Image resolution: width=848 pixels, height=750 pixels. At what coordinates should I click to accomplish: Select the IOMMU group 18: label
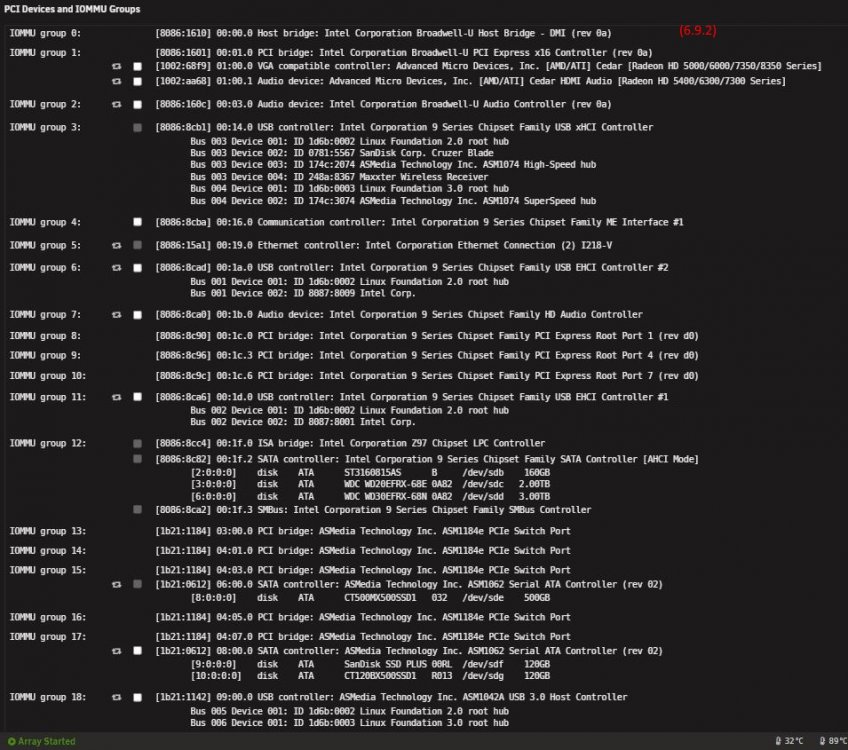pyautogui.click(x=48, y=698)
